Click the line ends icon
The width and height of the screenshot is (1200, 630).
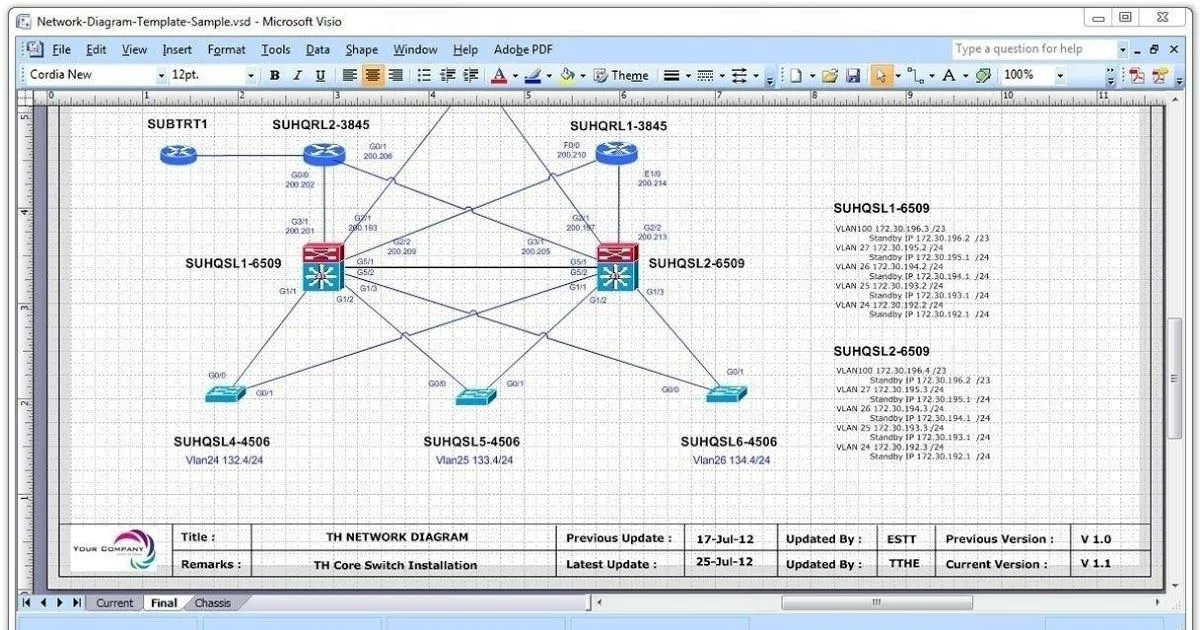click(738, 75)
